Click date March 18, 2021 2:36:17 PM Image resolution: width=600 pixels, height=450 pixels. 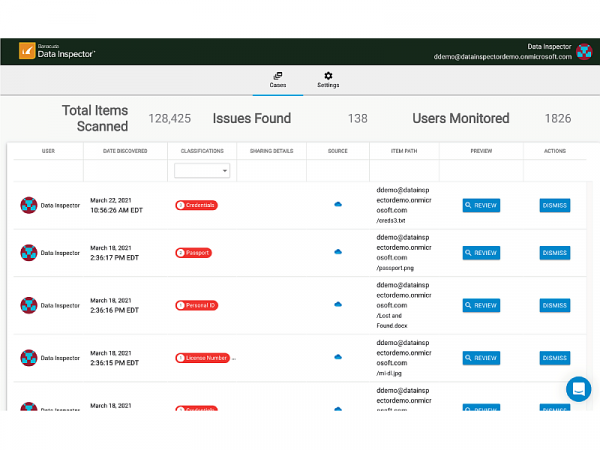tap(114, 253)
